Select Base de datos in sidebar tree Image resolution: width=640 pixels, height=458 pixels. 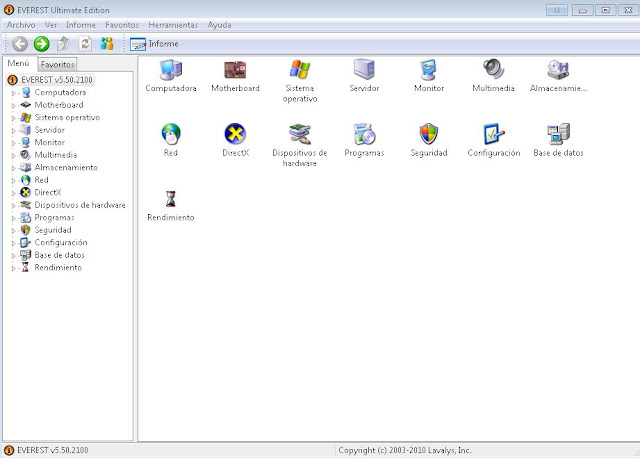pos(60,255)
